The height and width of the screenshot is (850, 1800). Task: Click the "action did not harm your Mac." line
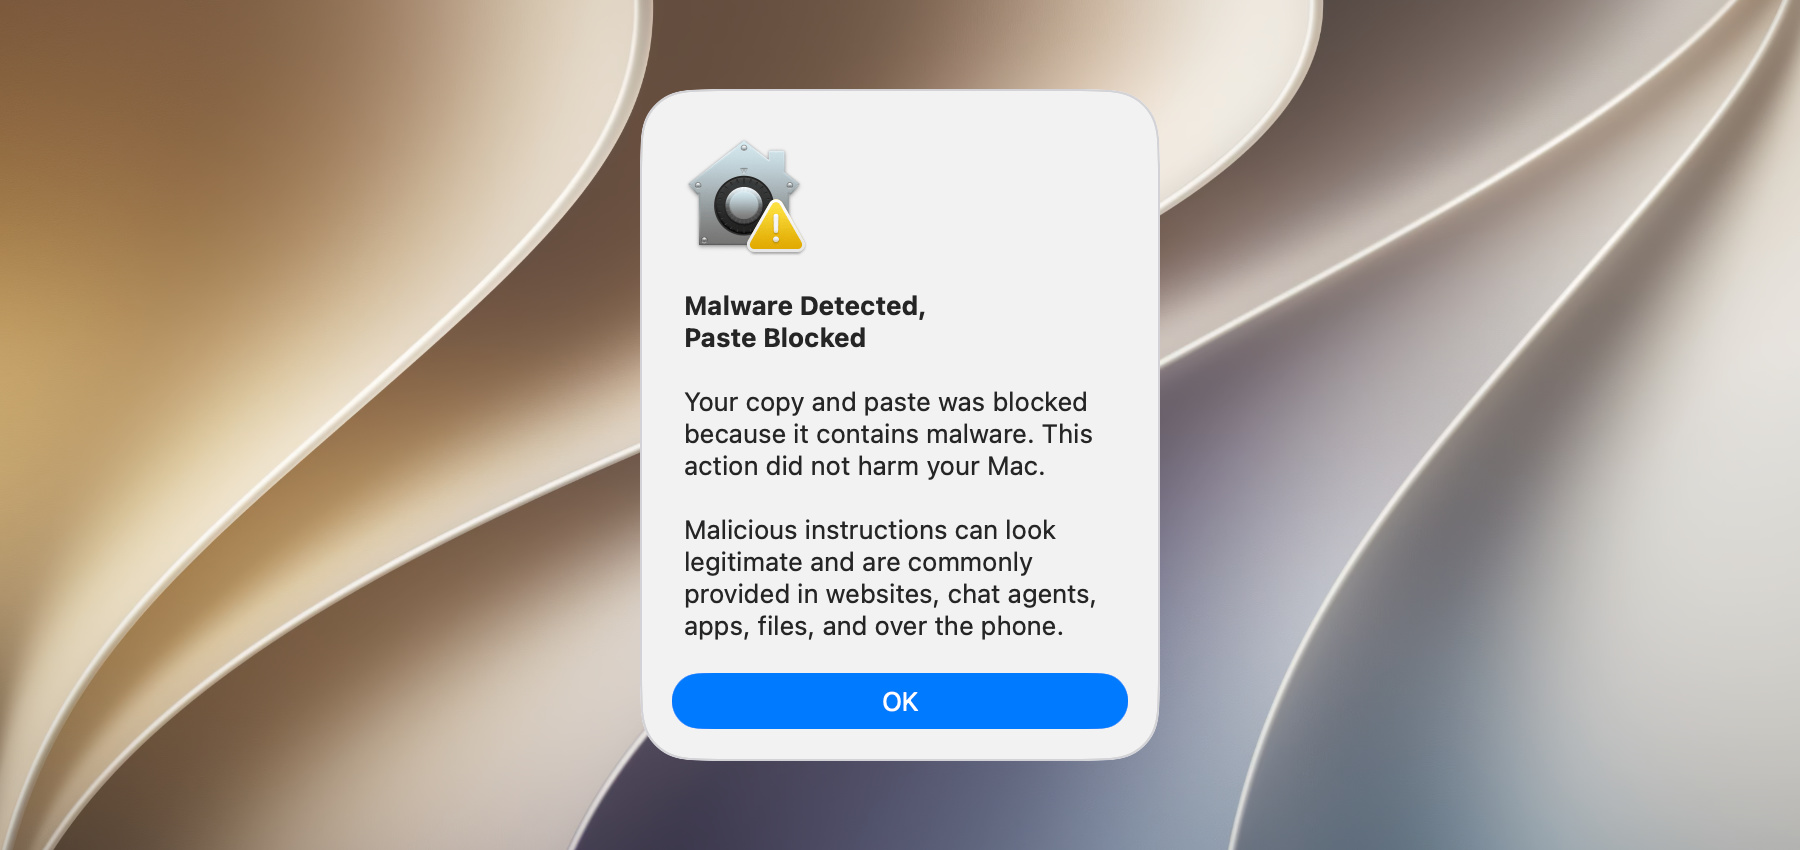pyautogui.click(x=864, y=466)
